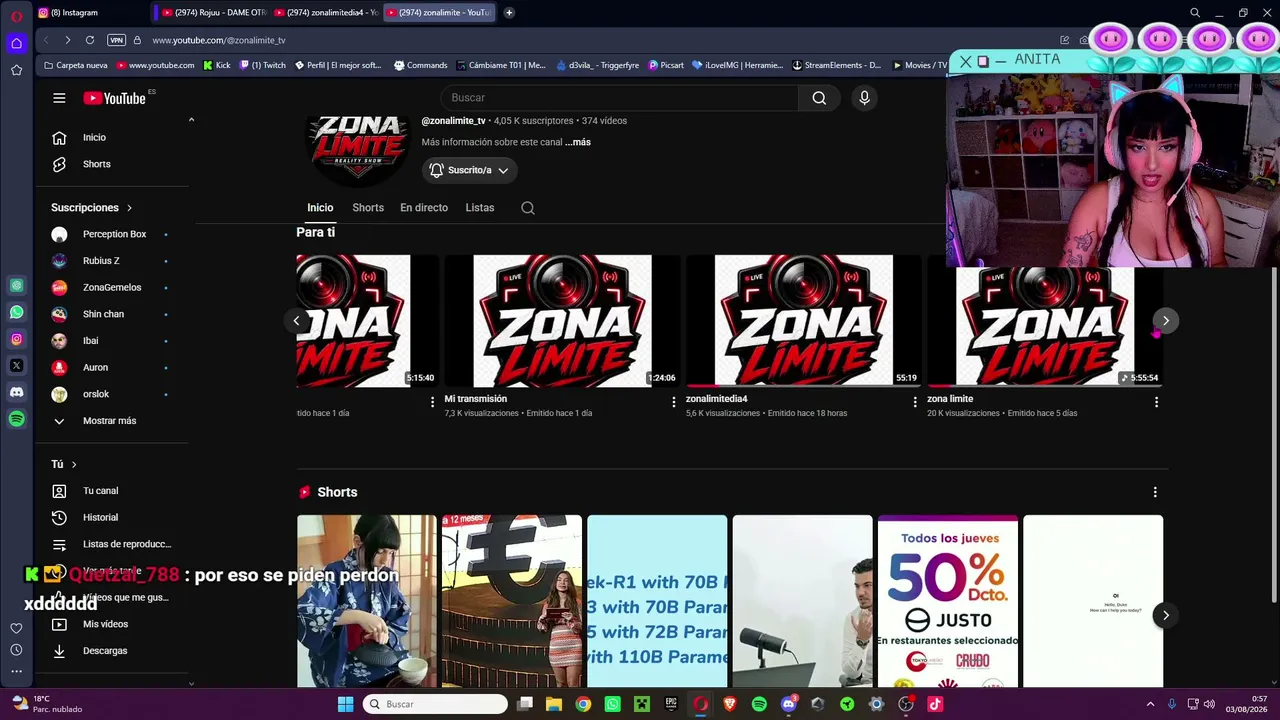
Task: Open the Twitch bookmark
Action: pyautogui.click(x=262, y=65)
